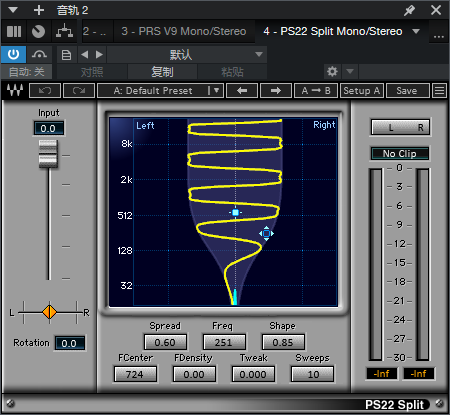Open the A: Default Preset menu

click(160, 91)
